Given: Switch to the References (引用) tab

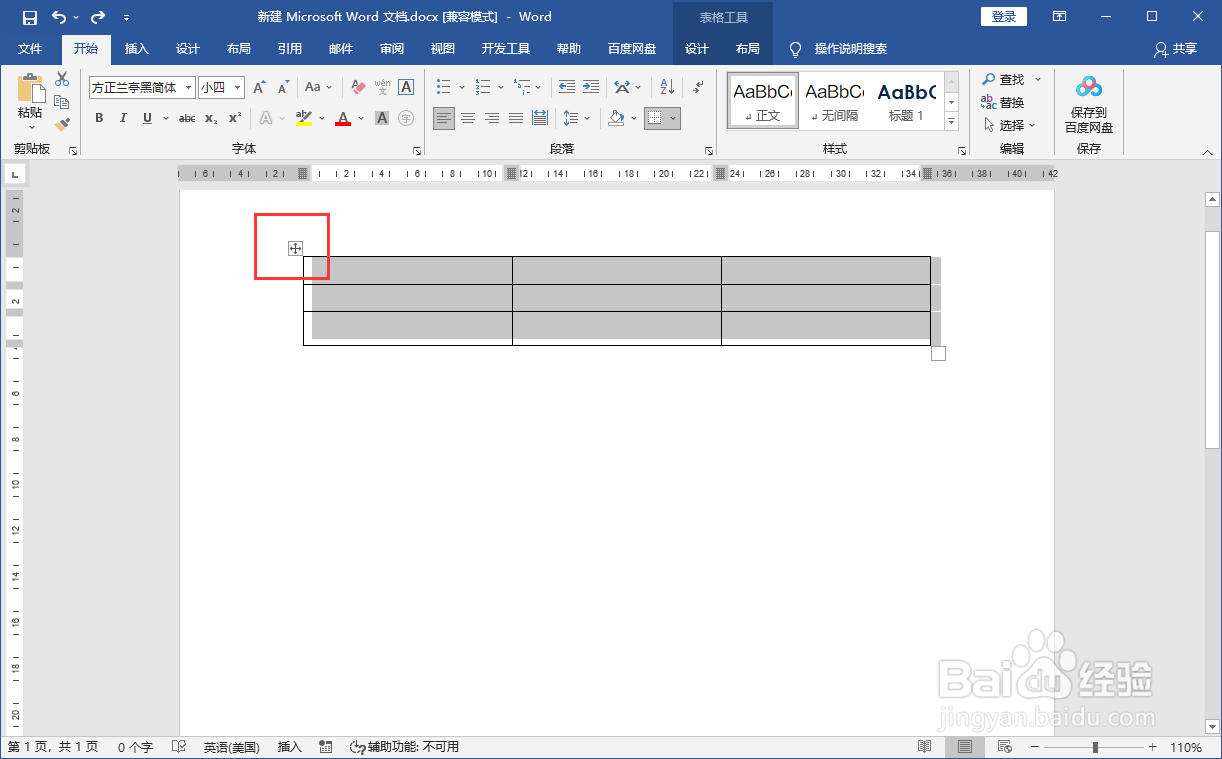Looking at the screenshot, I should point(290,49).
